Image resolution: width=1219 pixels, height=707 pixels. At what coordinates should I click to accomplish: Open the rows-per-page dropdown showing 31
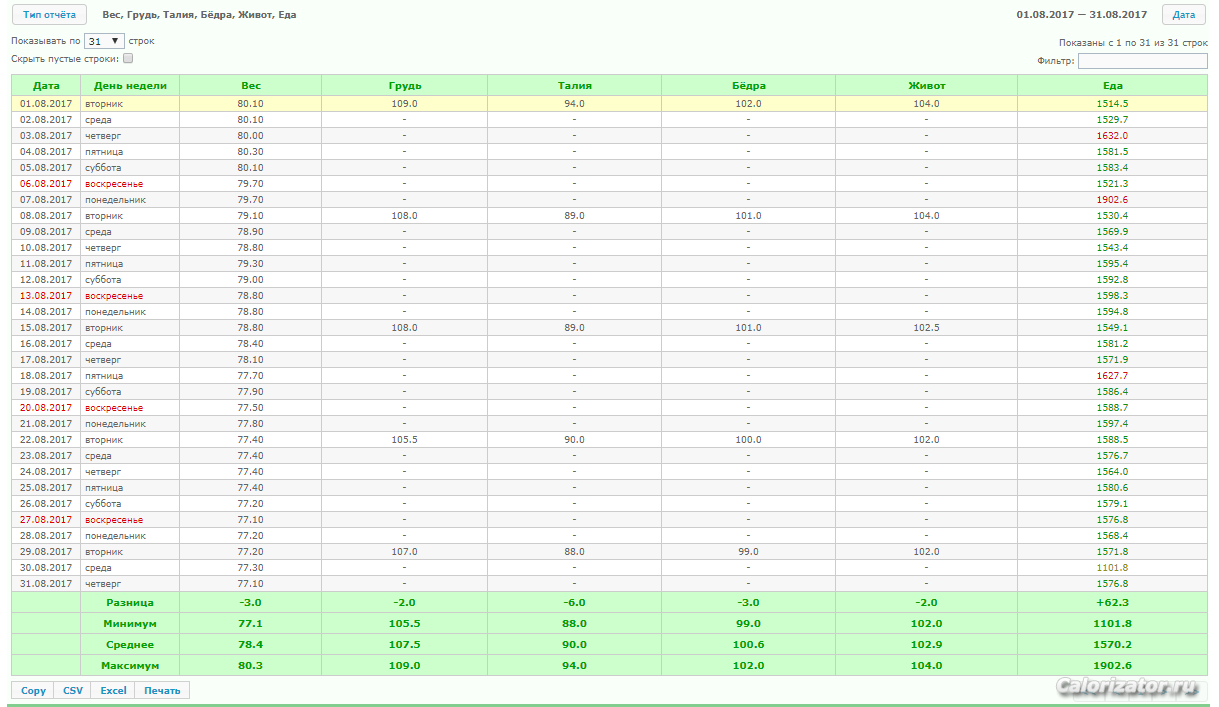[x=104, y=41]
